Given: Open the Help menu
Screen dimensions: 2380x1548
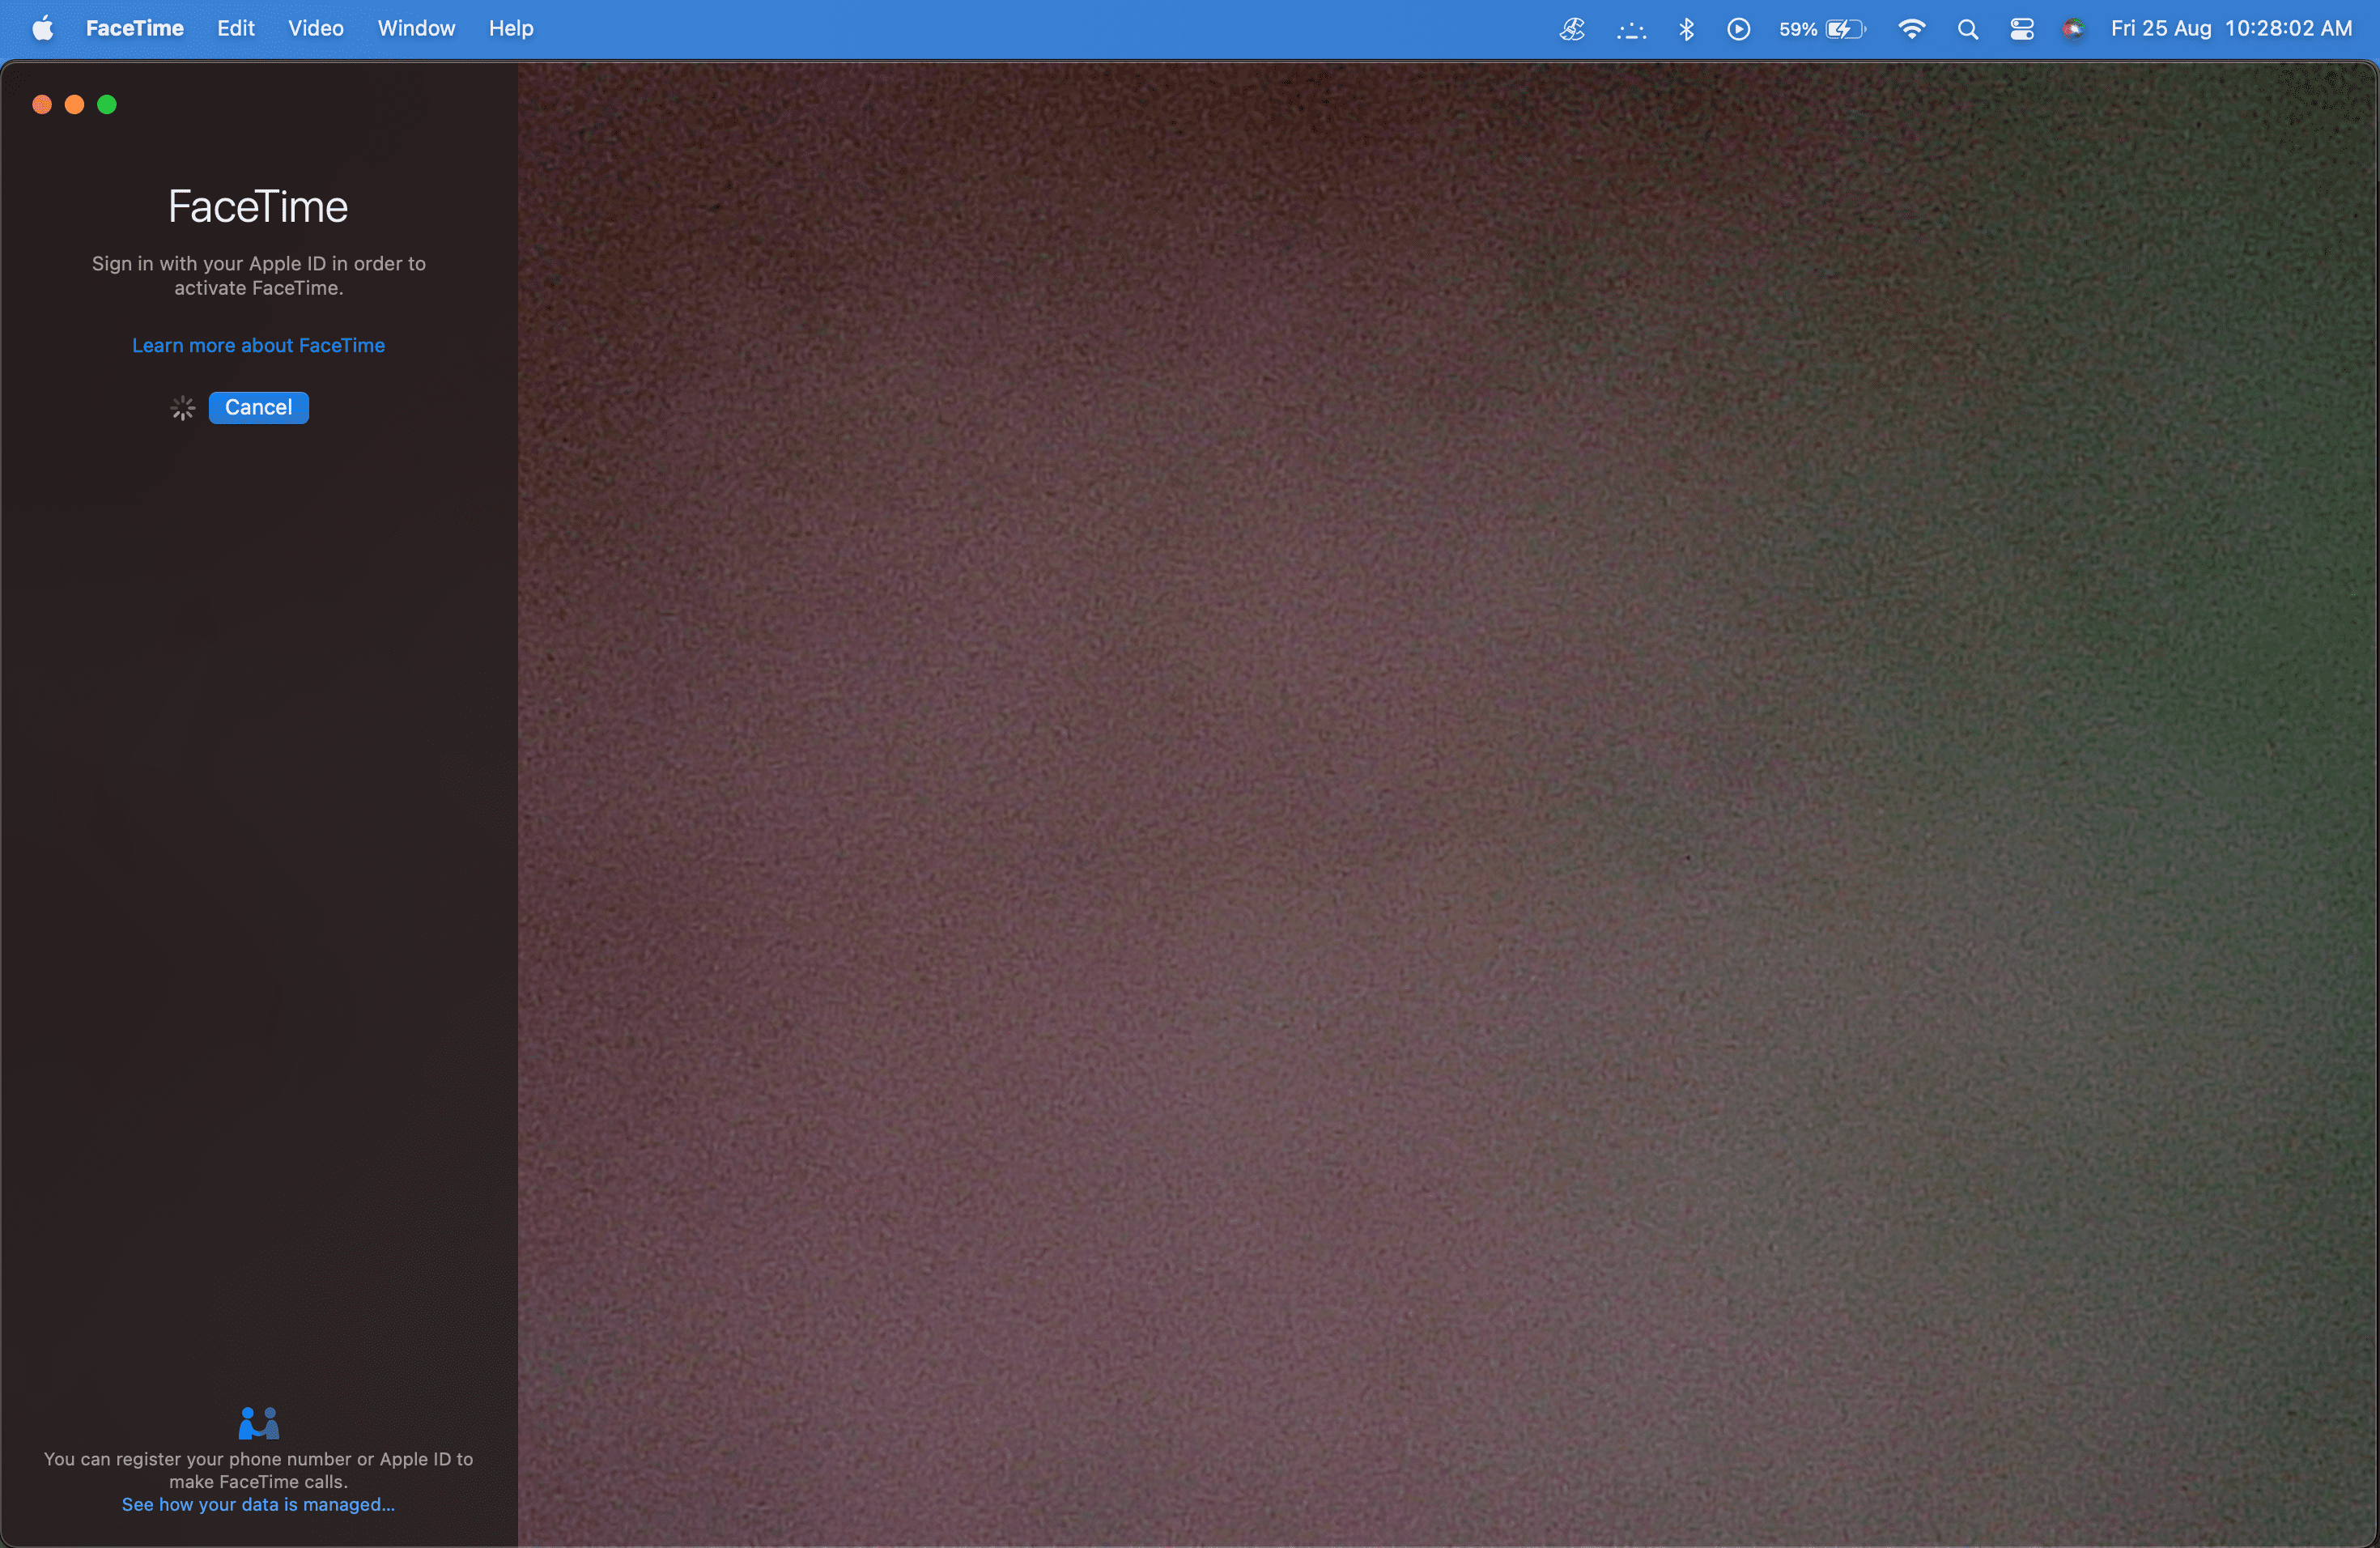Looking at the screenshot, I should click(510, 28).
